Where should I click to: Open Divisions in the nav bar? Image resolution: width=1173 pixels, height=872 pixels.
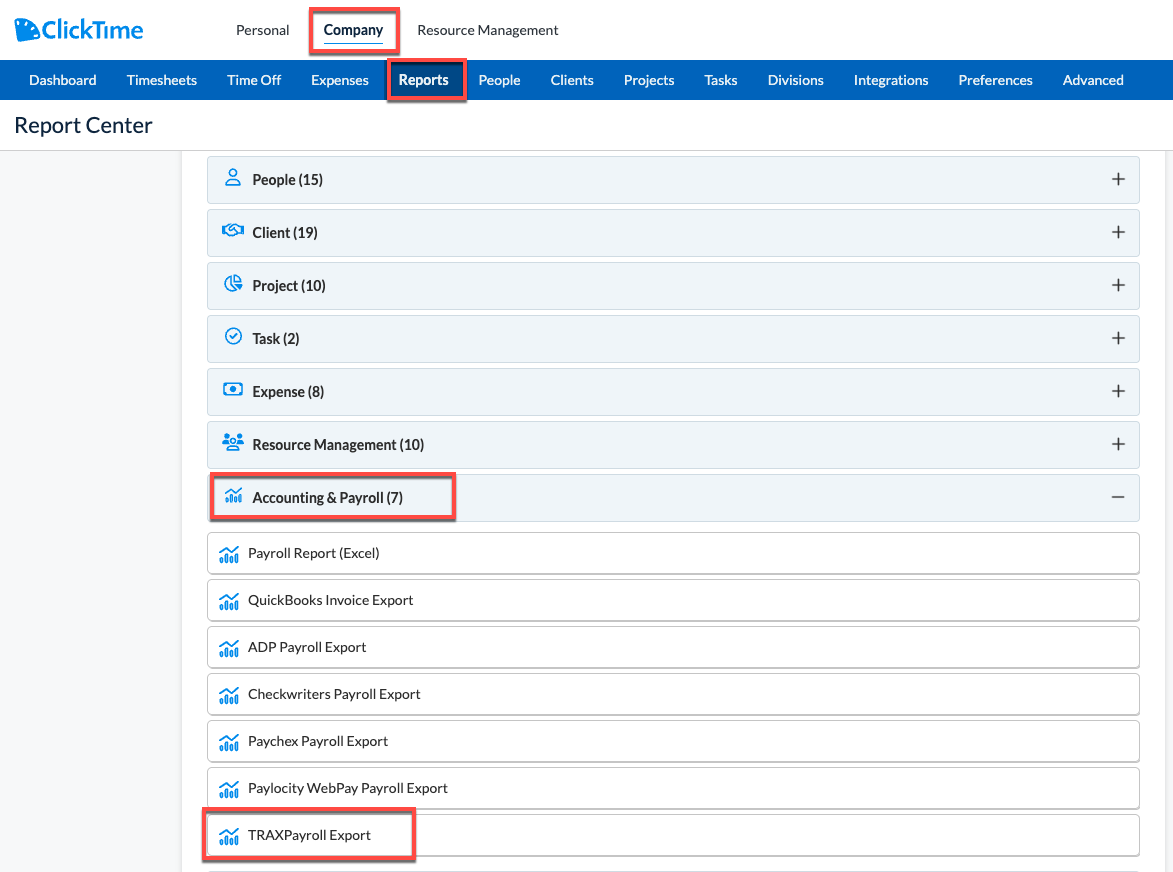(x=795, y=80)
